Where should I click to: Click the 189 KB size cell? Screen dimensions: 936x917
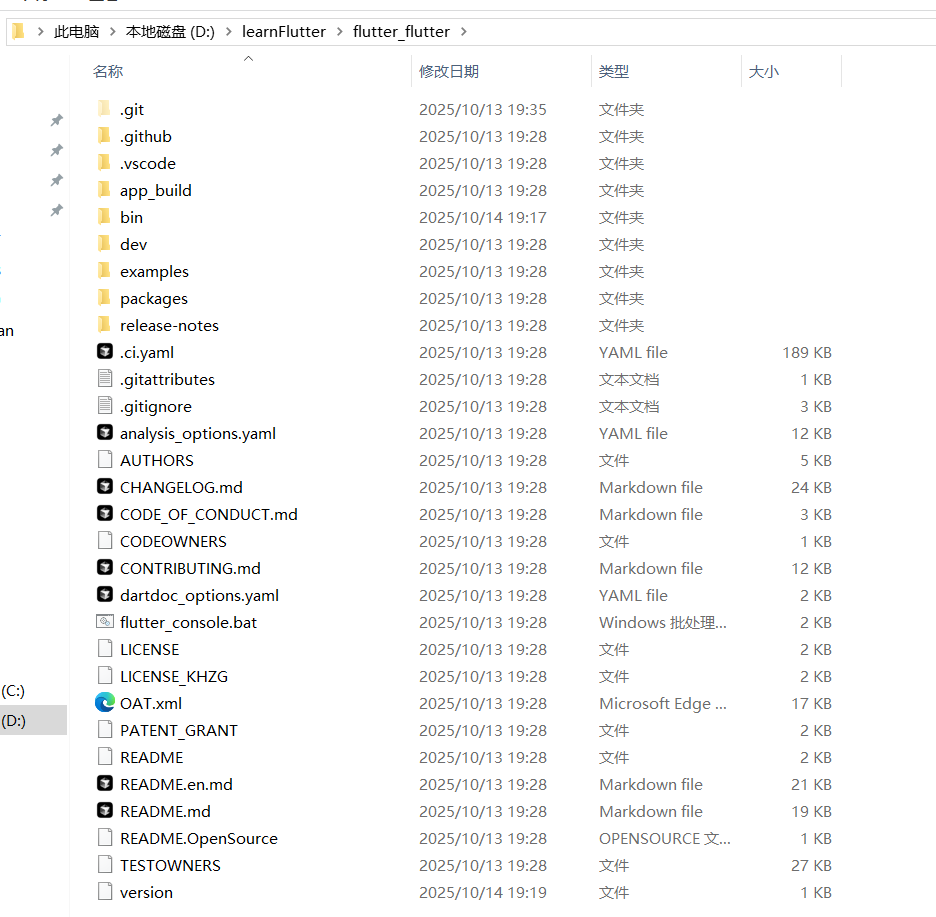click(x=807, y=352)
